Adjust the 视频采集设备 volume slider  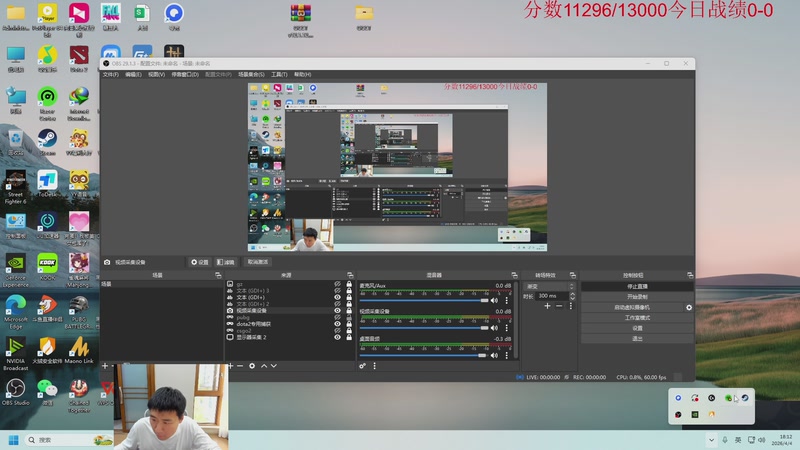(x=423, y=328)
